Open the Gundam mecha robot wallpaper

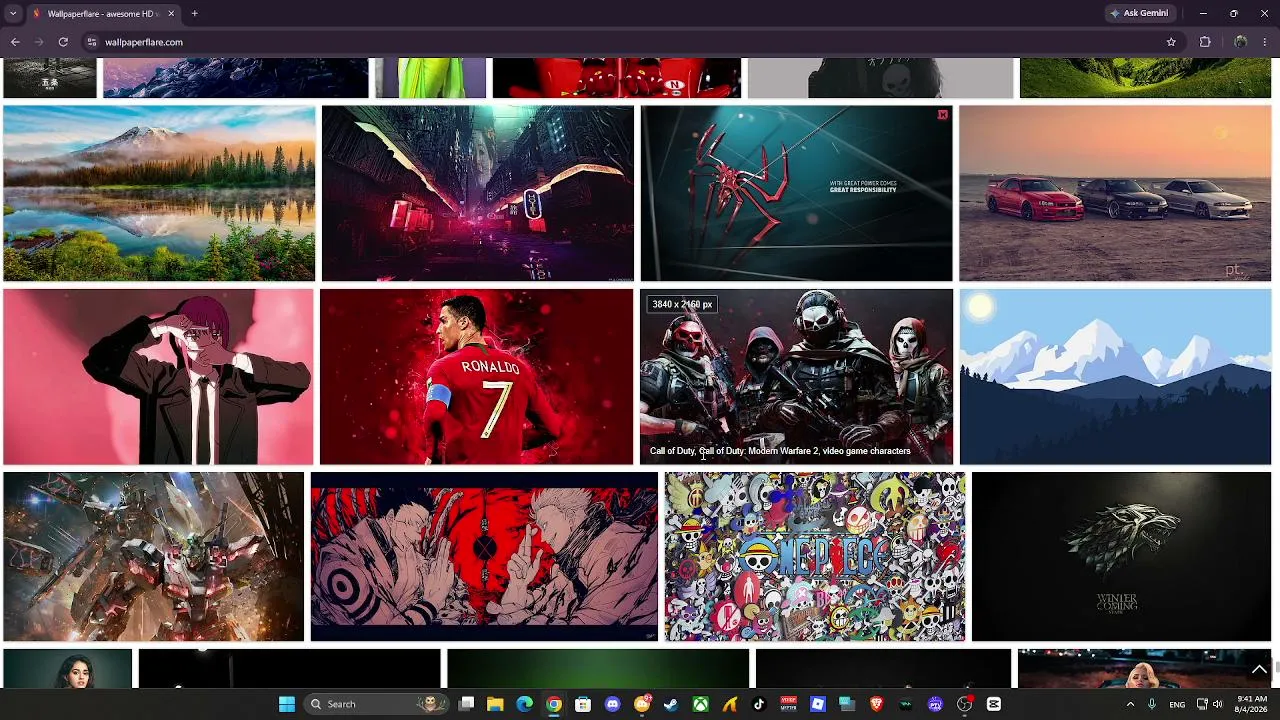(x=153, y=557)
